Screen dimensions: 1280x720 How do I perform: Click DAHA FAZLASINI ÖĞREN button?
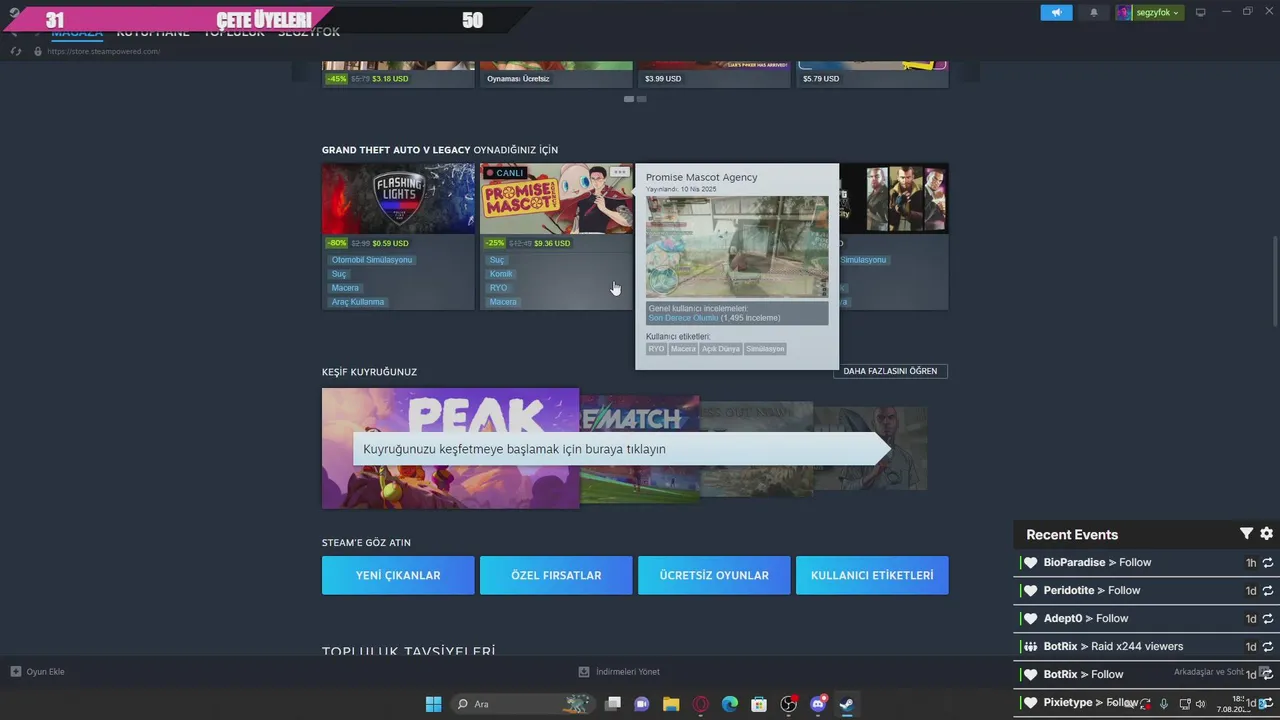890,371
